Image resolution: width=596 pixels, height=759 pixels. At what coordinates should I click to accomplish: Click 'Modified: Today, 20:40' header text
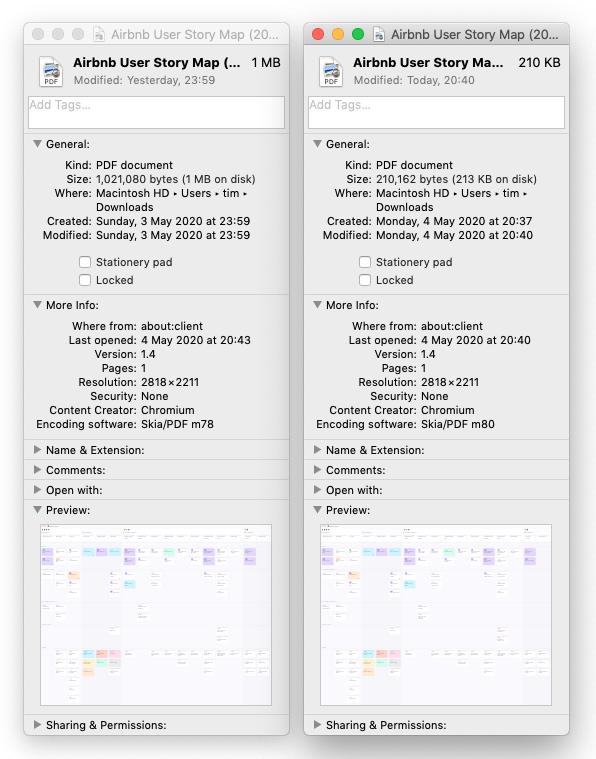click(x=414, y=80)
